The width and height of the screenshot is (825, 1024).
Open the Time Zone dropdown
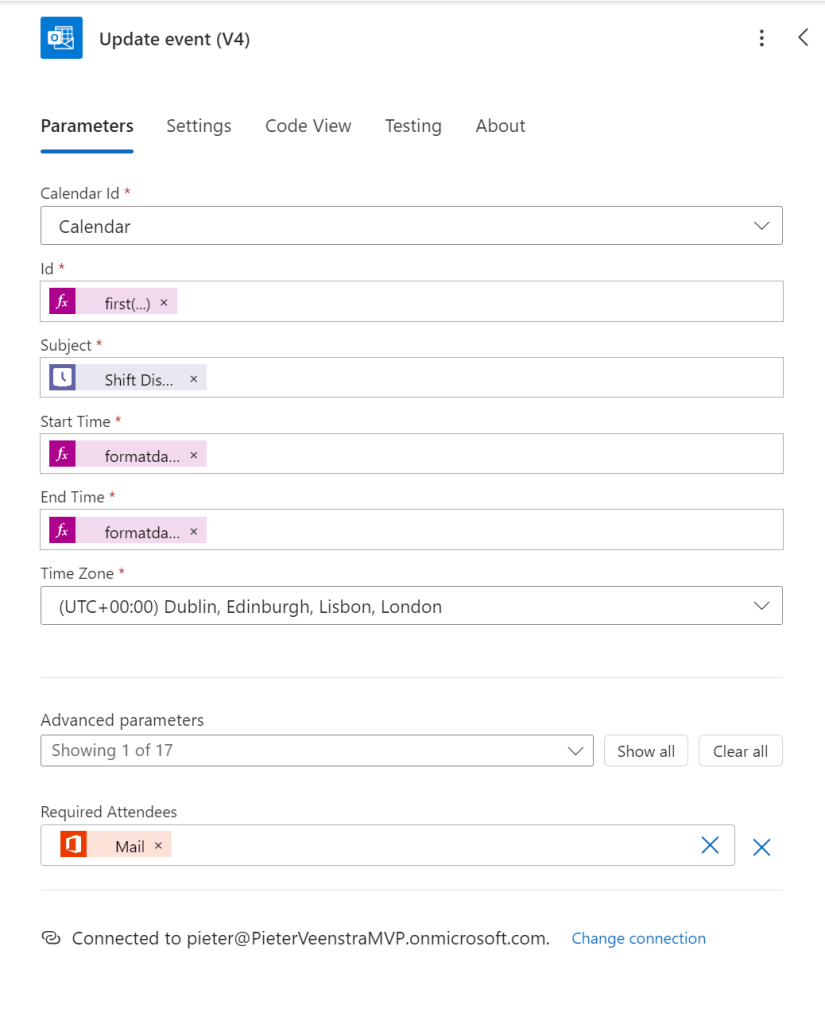point(761,606)
